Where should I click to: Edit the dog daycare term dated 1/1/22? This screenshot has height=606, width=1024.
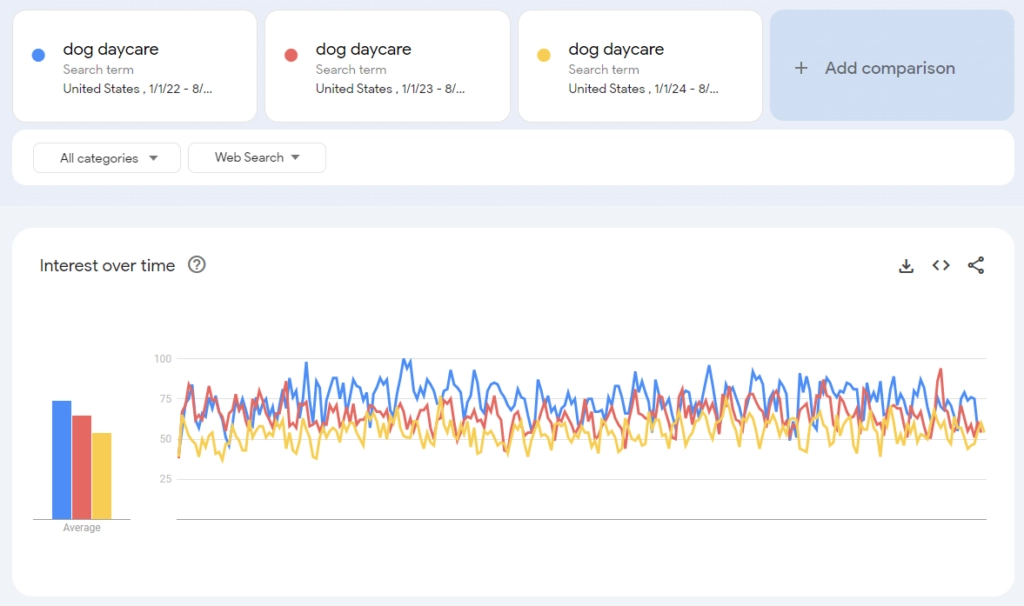pyautogui.click(x=135, y=66)
